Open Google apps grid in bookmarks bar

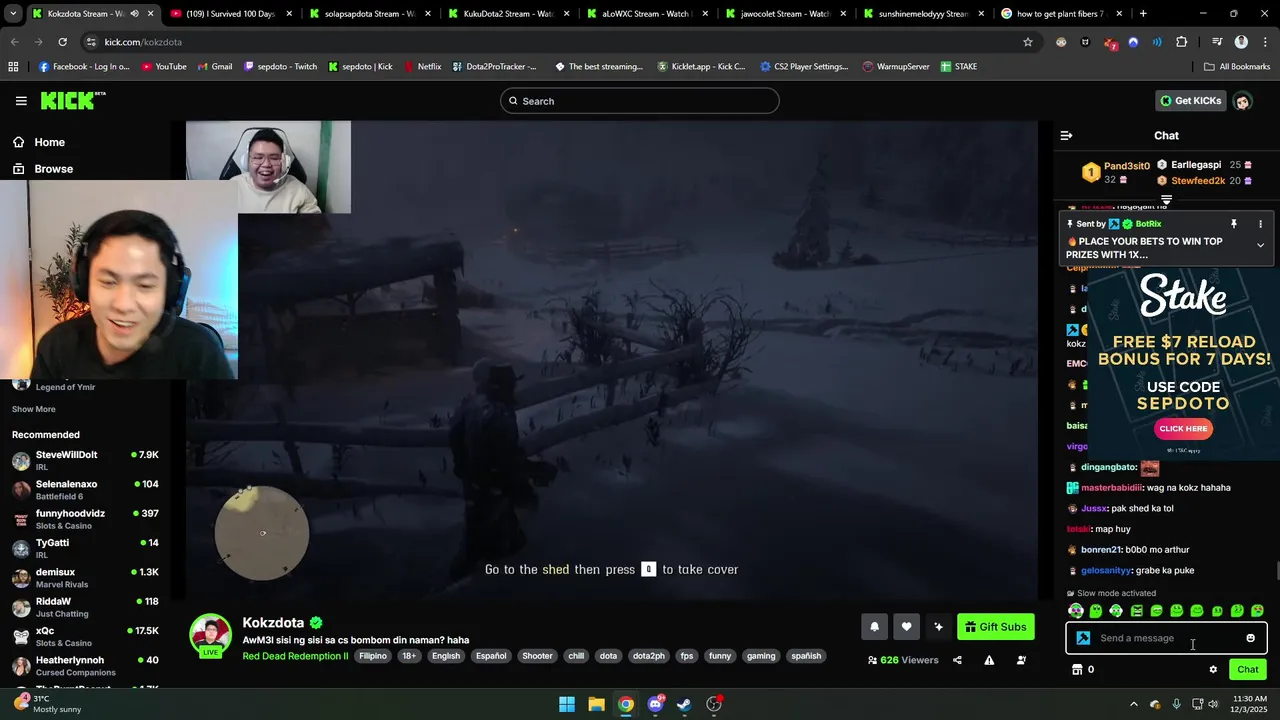point(13,67)
